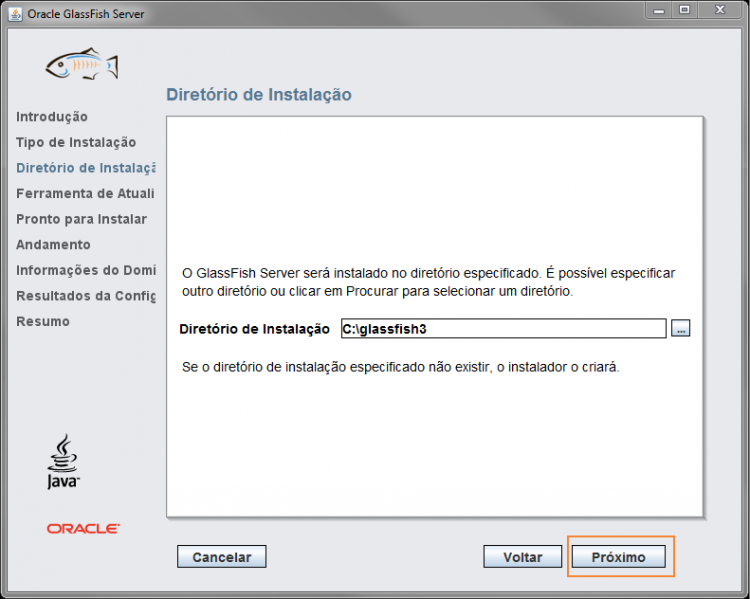The height and width of the screenshot is (599, 750).
Task: Select Andamento step in sidebar
Action: coord(53,244)
